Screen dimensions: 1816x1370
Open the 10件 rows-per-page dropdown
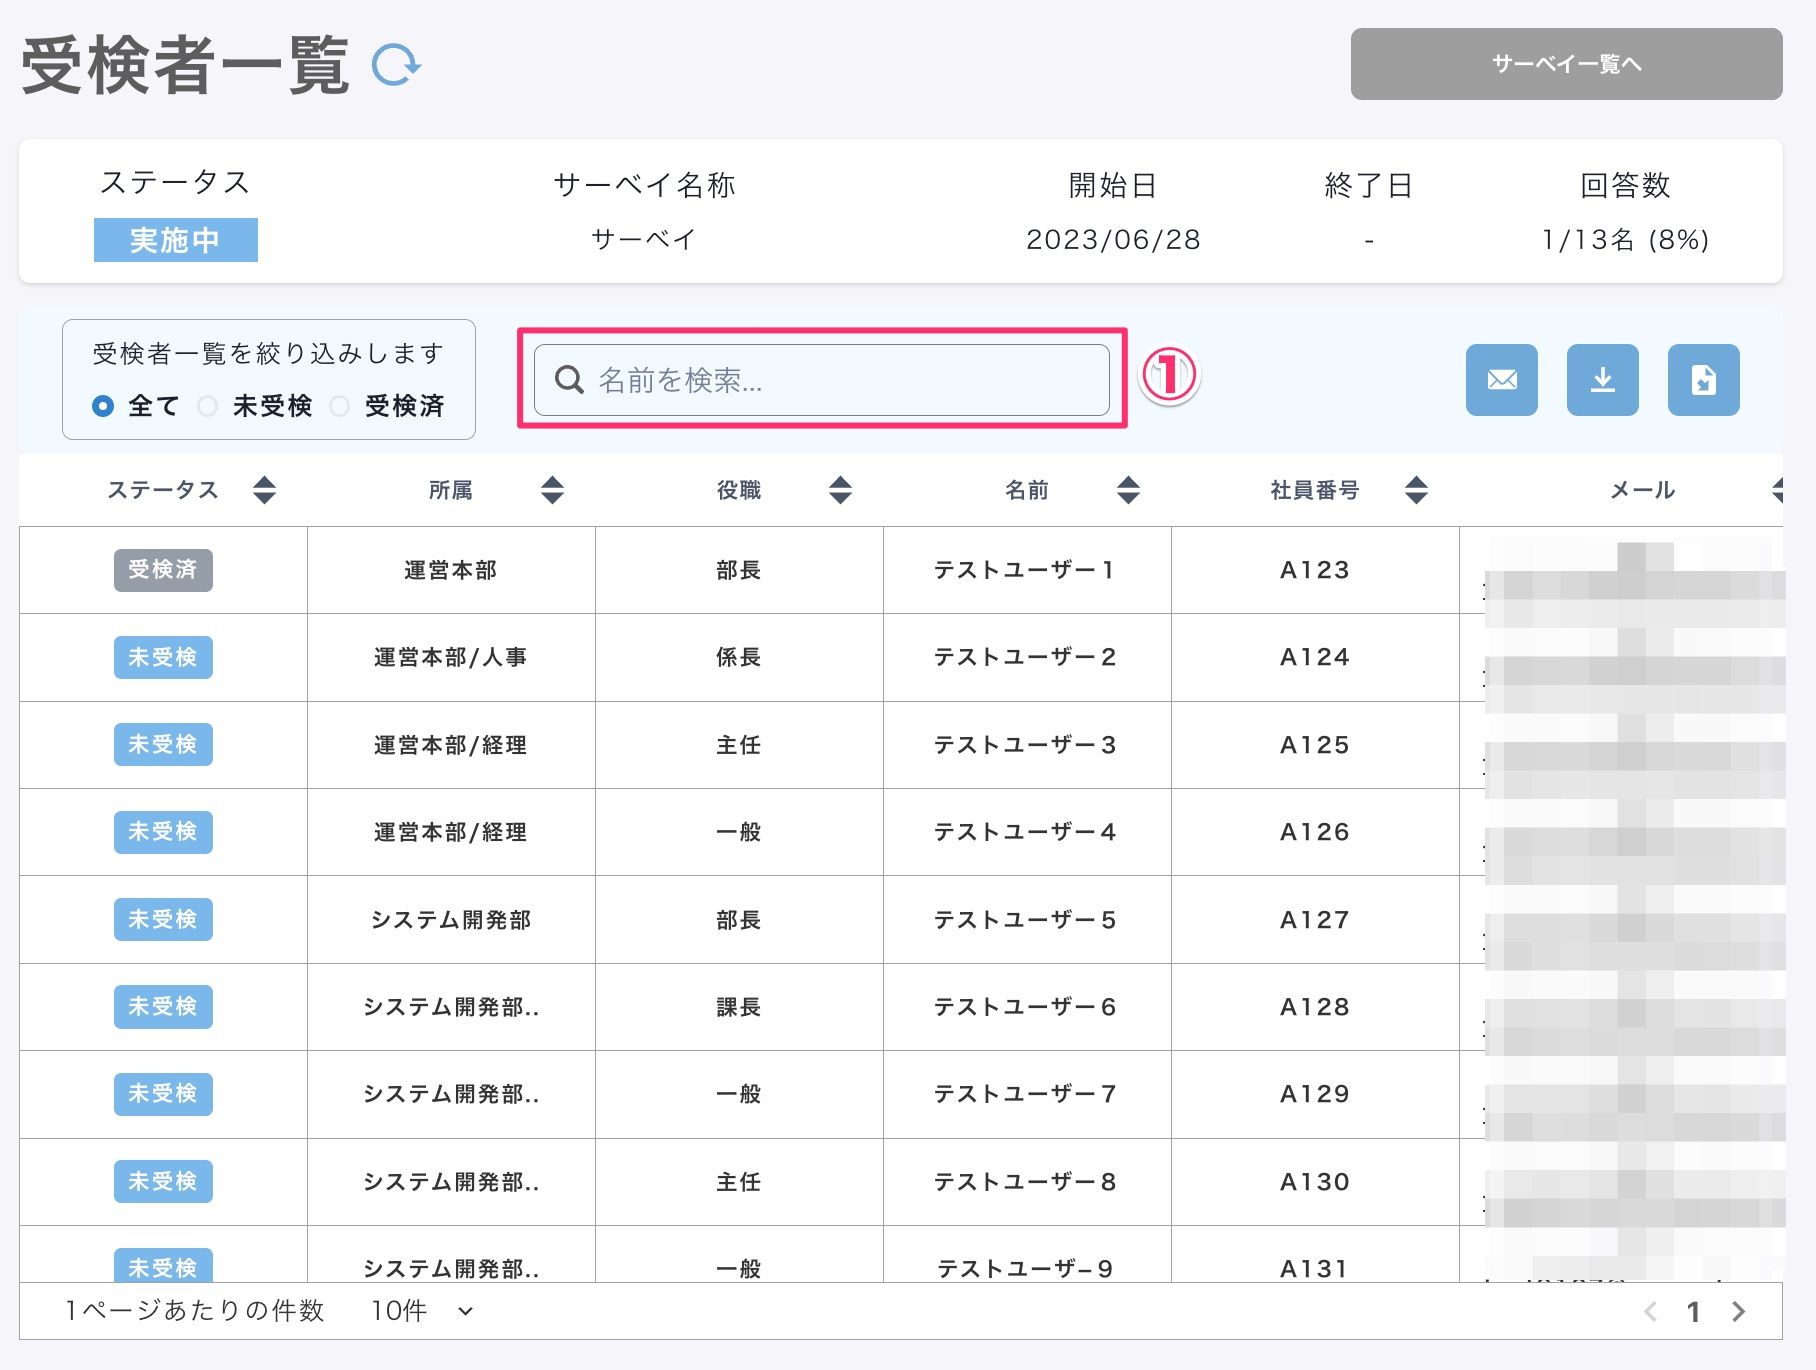pos(421,1311)
